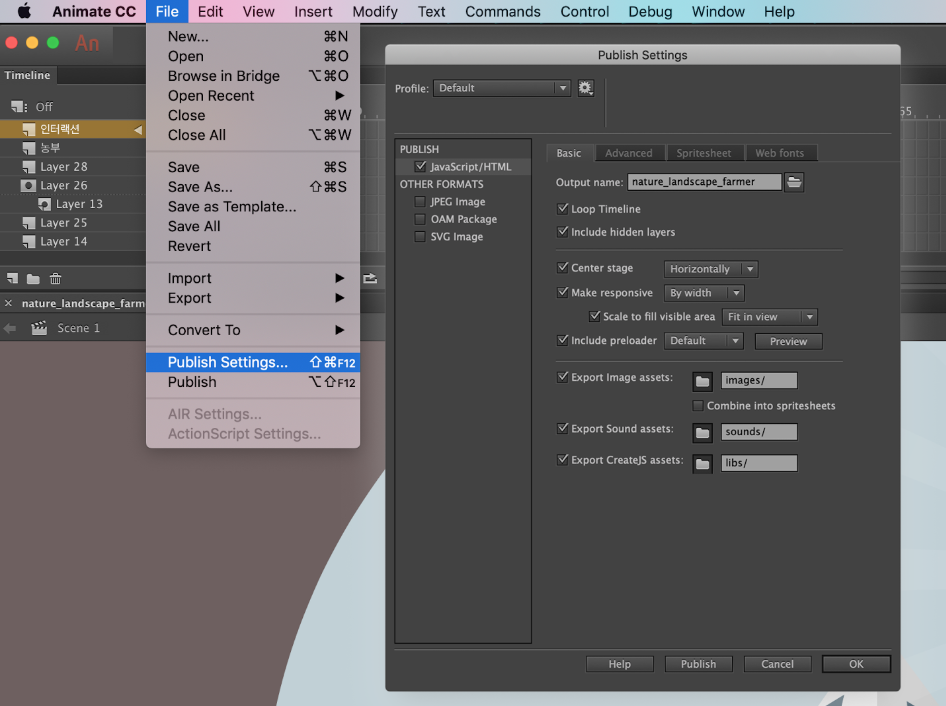Click the icon right of the File menu near Import
The height and width of the screenshot is (706, 946).
point(370,278)
